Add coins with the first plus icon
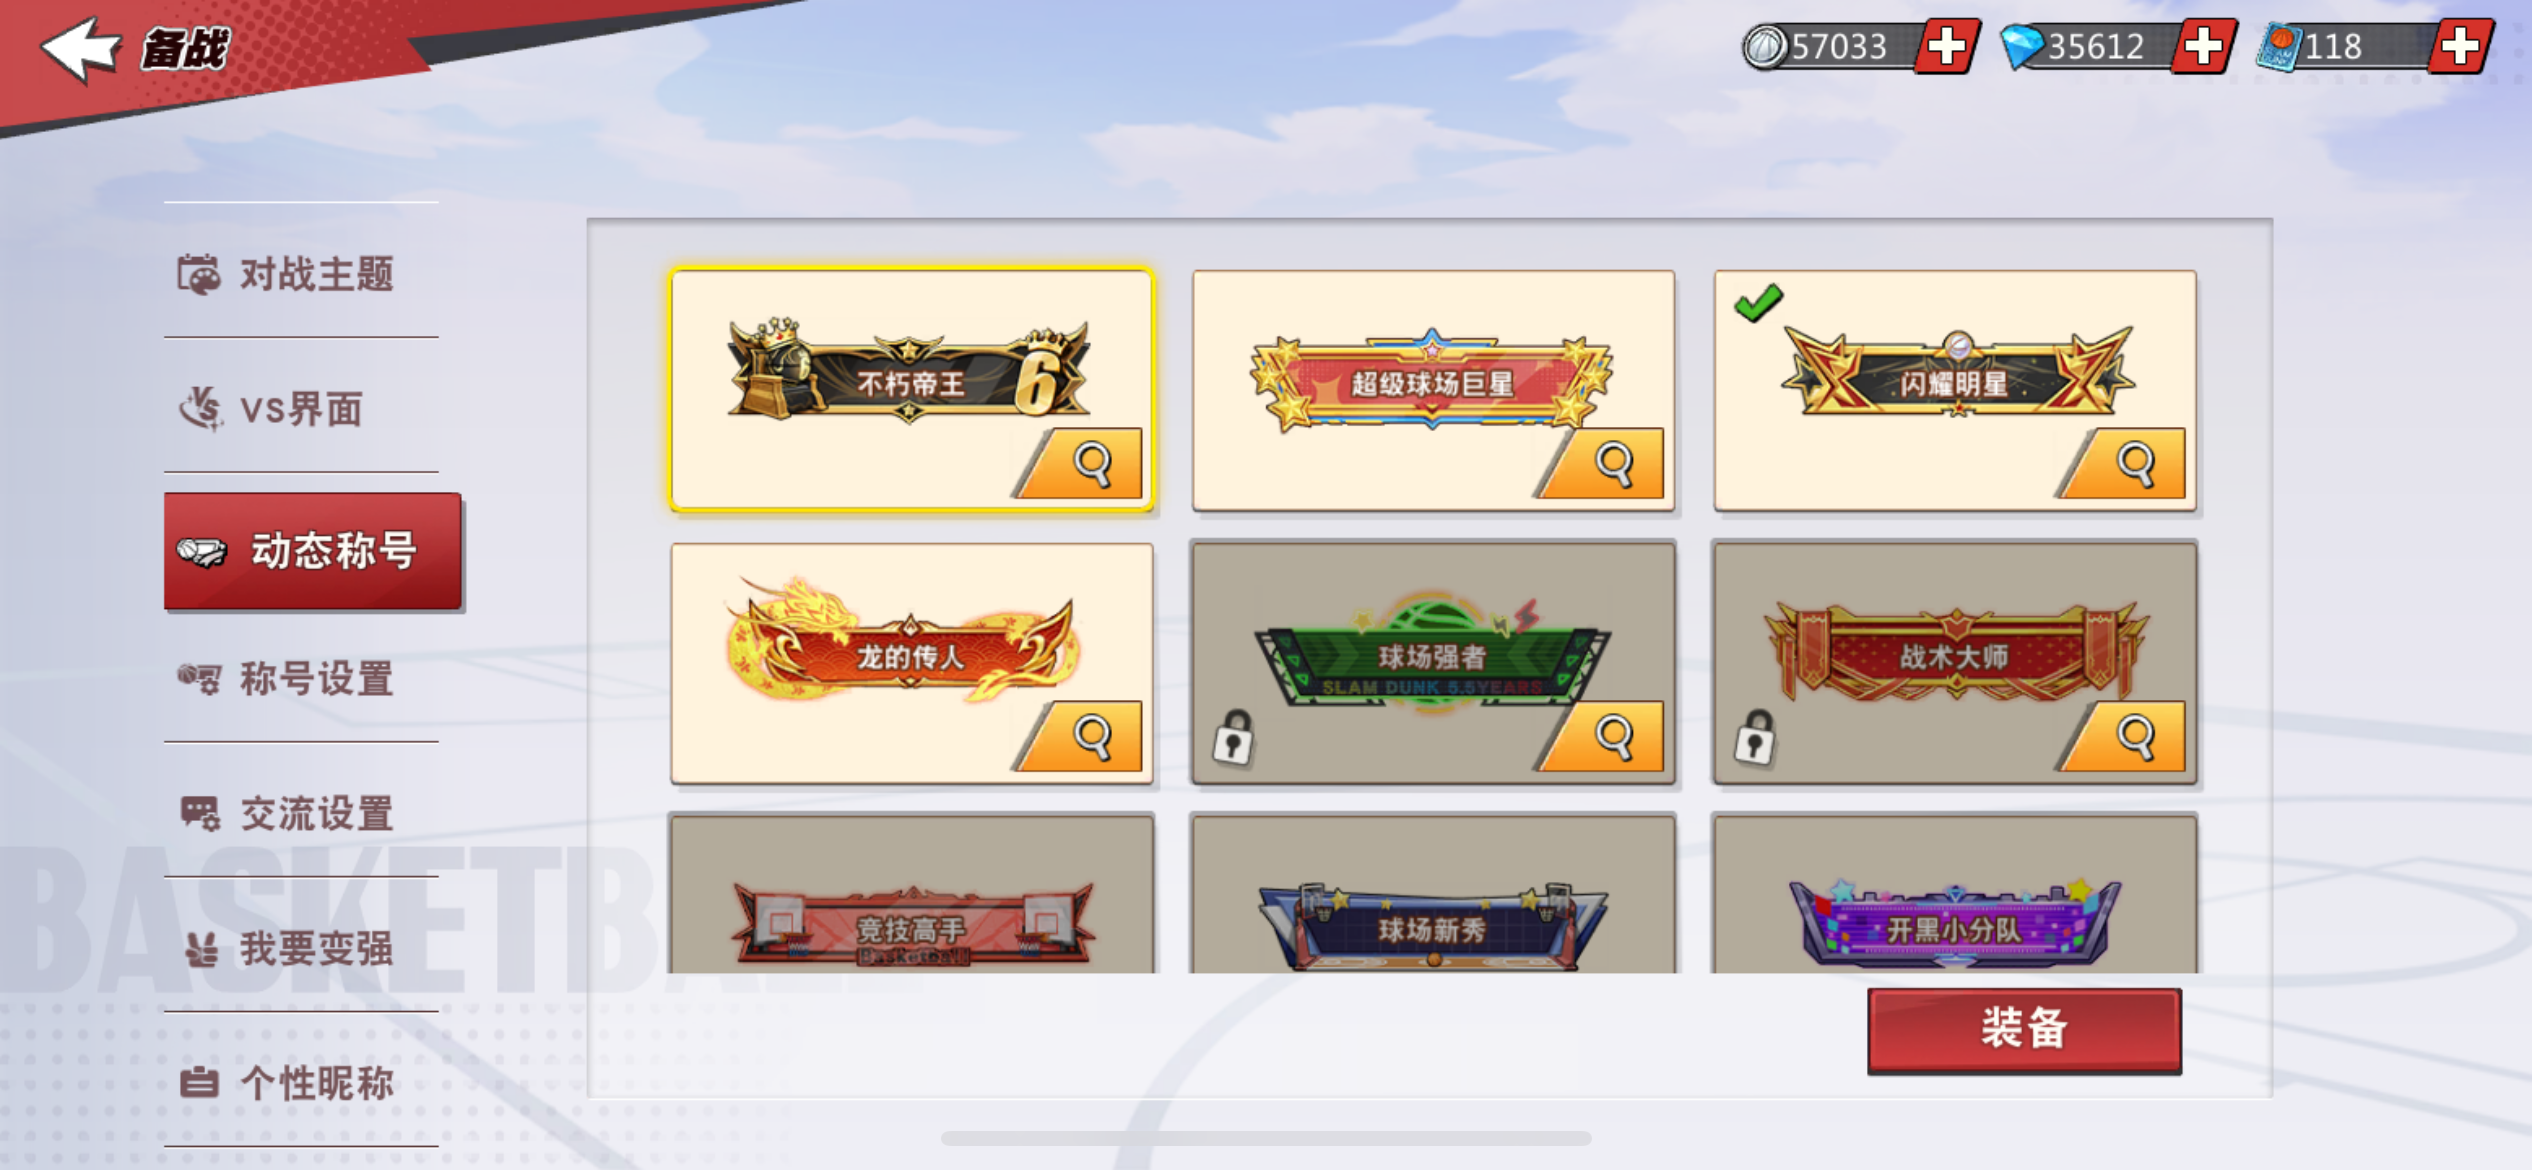 (x=1946, y=46)
